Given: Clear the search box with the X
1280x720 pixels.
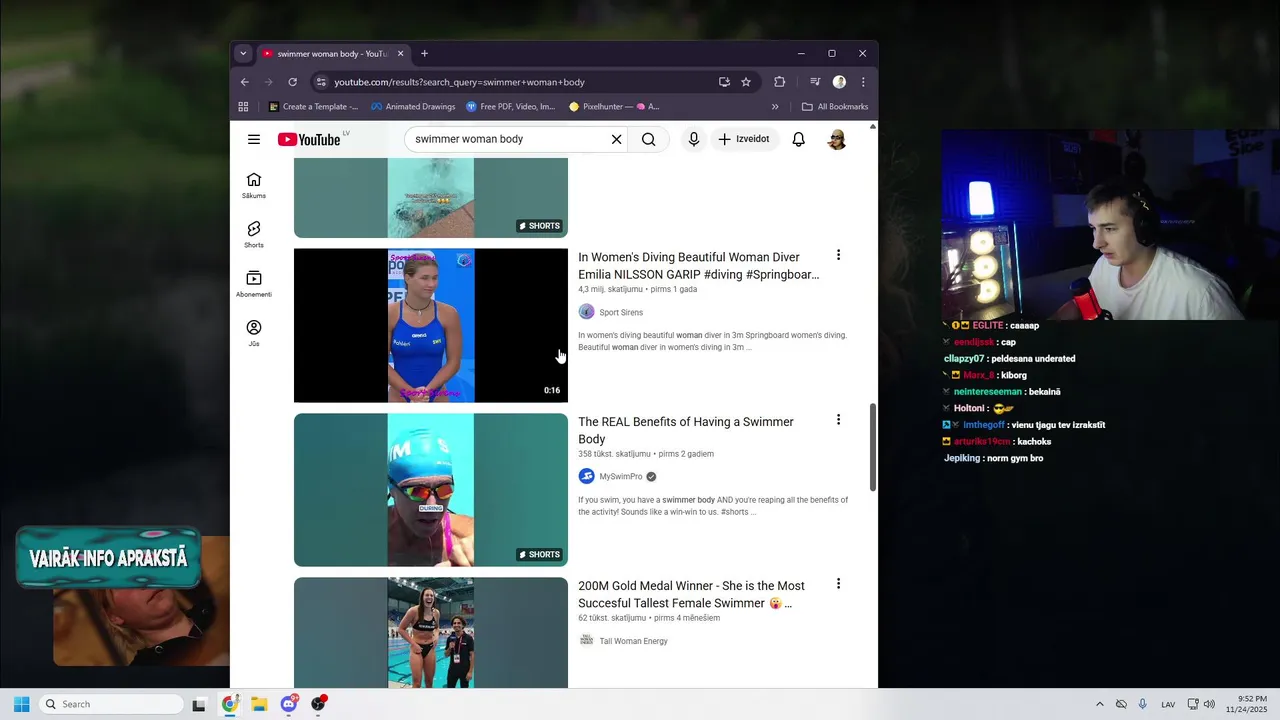Looking at the screenshot, I should coord(616,139).
